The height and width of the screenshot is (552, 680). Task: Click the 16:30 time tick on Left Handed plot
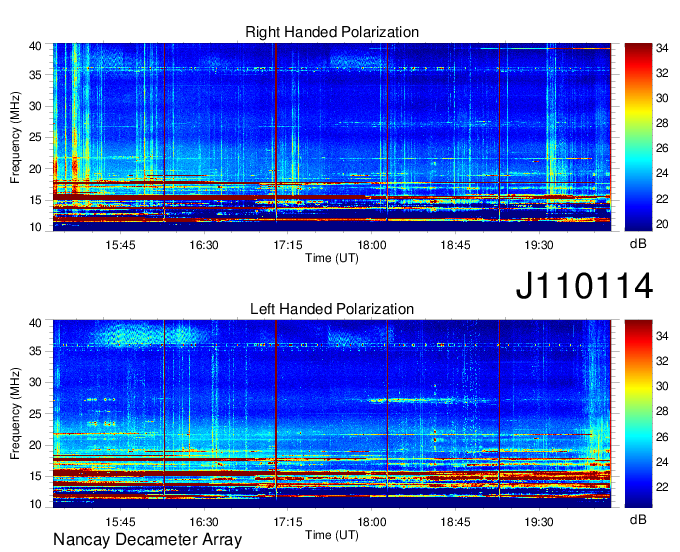(x=204, y=522)
